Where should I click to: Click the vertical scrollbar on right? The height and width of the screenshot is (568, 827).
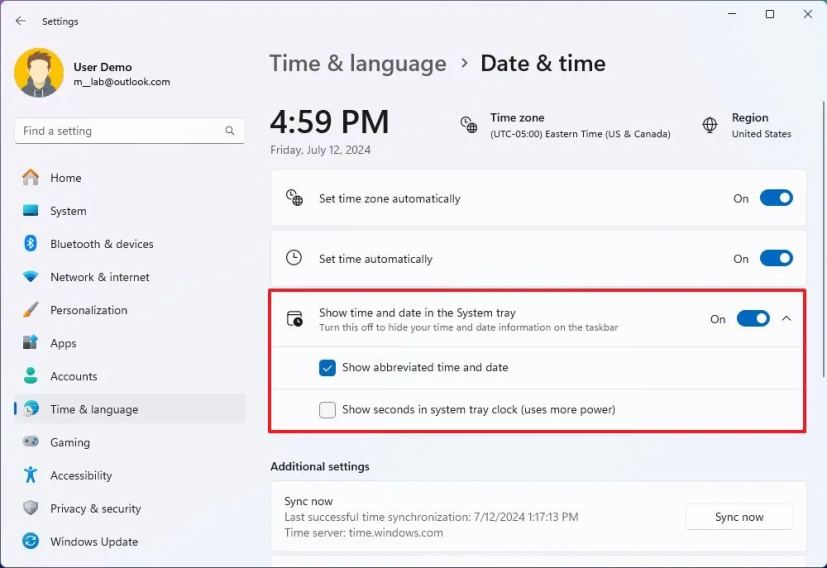point(823,240)
